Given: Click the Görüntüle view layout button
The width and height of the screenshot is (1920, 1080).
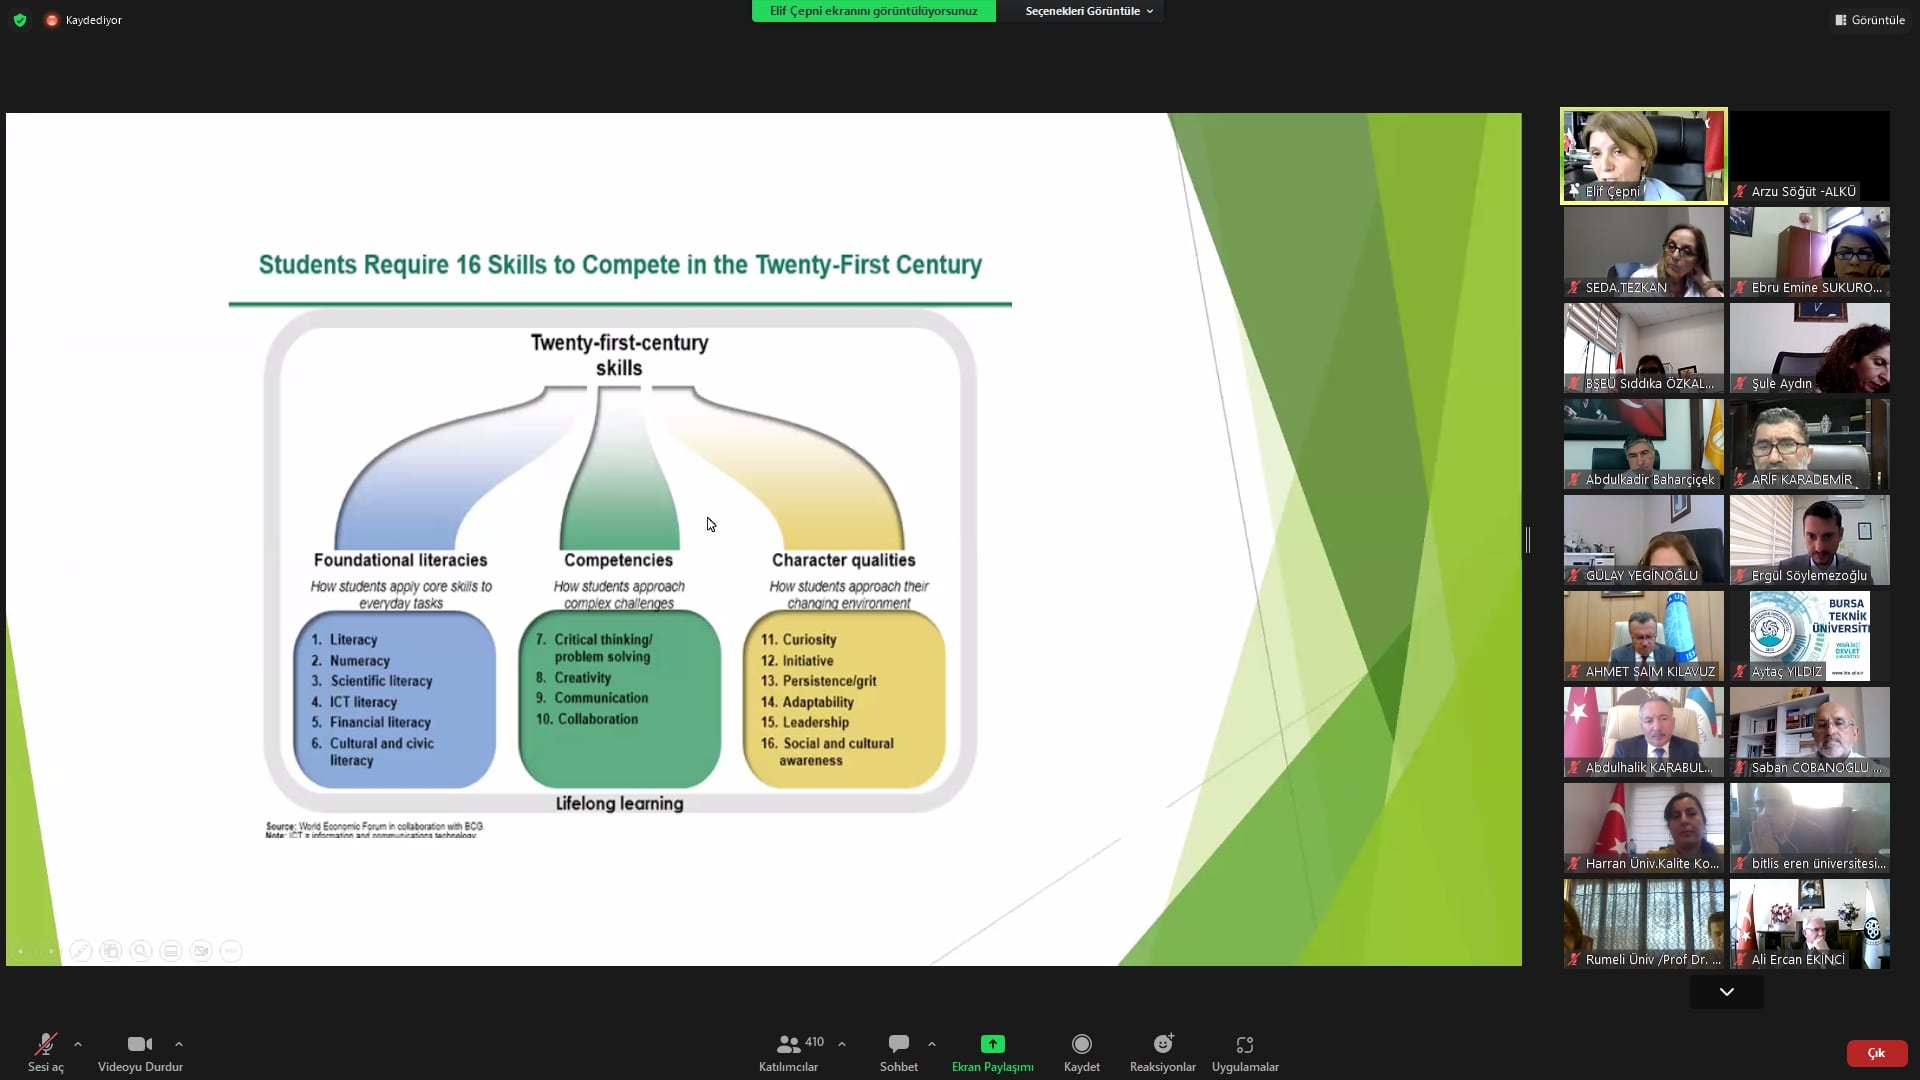Looking at the screenshot, I should pyautogui.click(x=1869, y=20).
